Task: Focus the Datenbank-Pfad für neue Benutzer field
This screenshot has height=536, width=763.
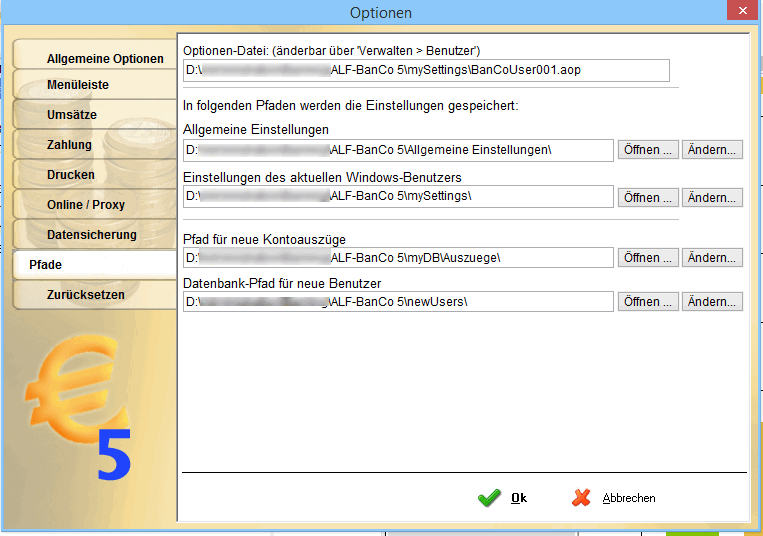Action: 398,302
